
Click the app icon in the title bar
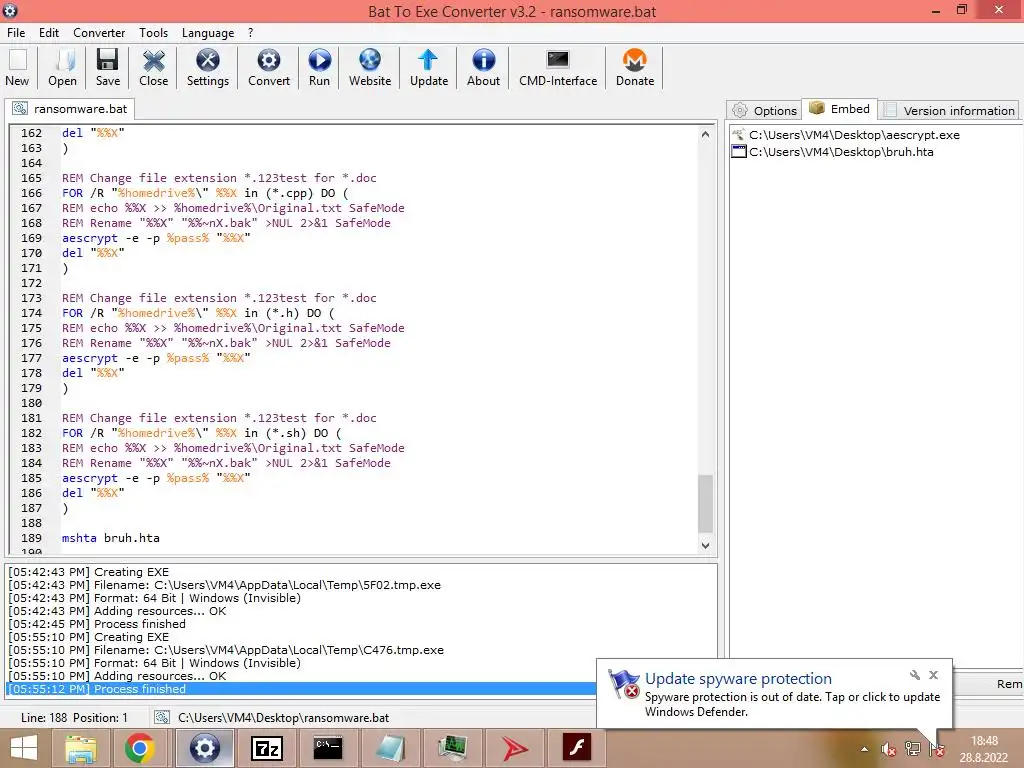[x=10, y=10]
